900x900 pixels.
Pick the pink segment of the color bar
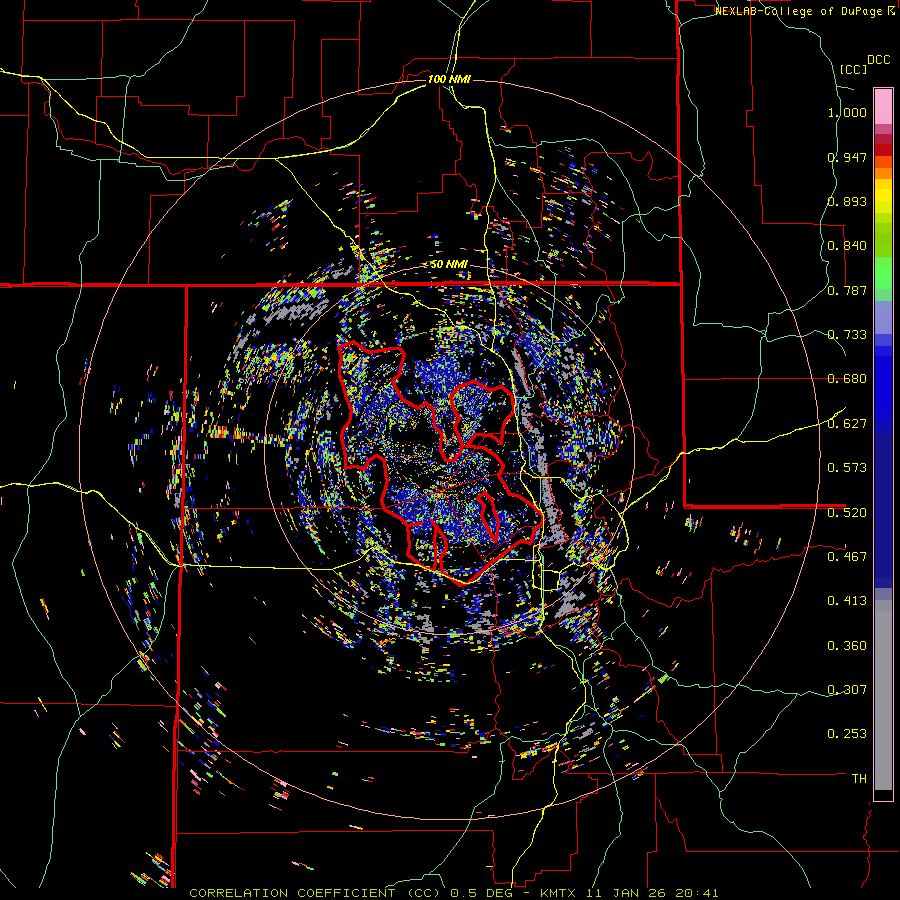[x=883, y=107]
